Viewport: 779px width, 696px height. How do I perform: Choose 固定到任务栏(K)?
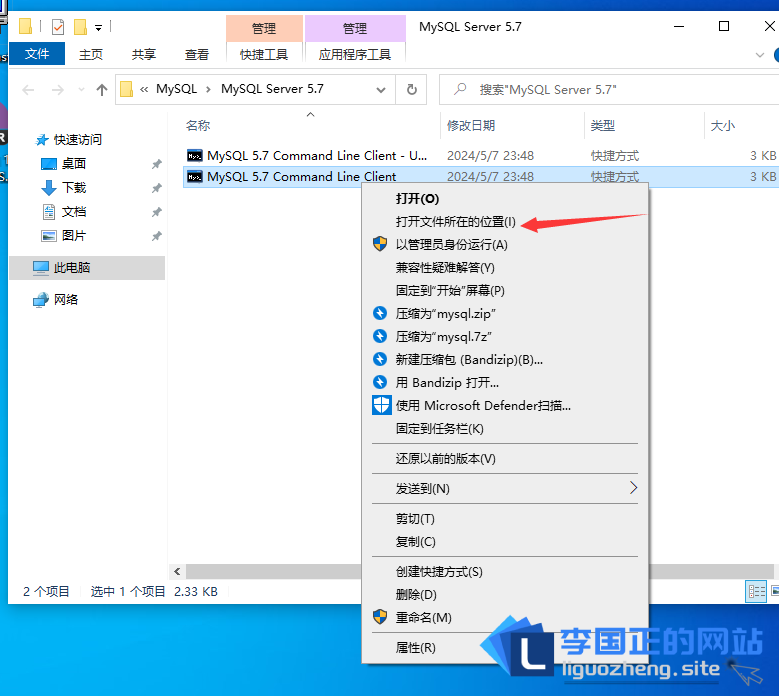click(505, 429)
